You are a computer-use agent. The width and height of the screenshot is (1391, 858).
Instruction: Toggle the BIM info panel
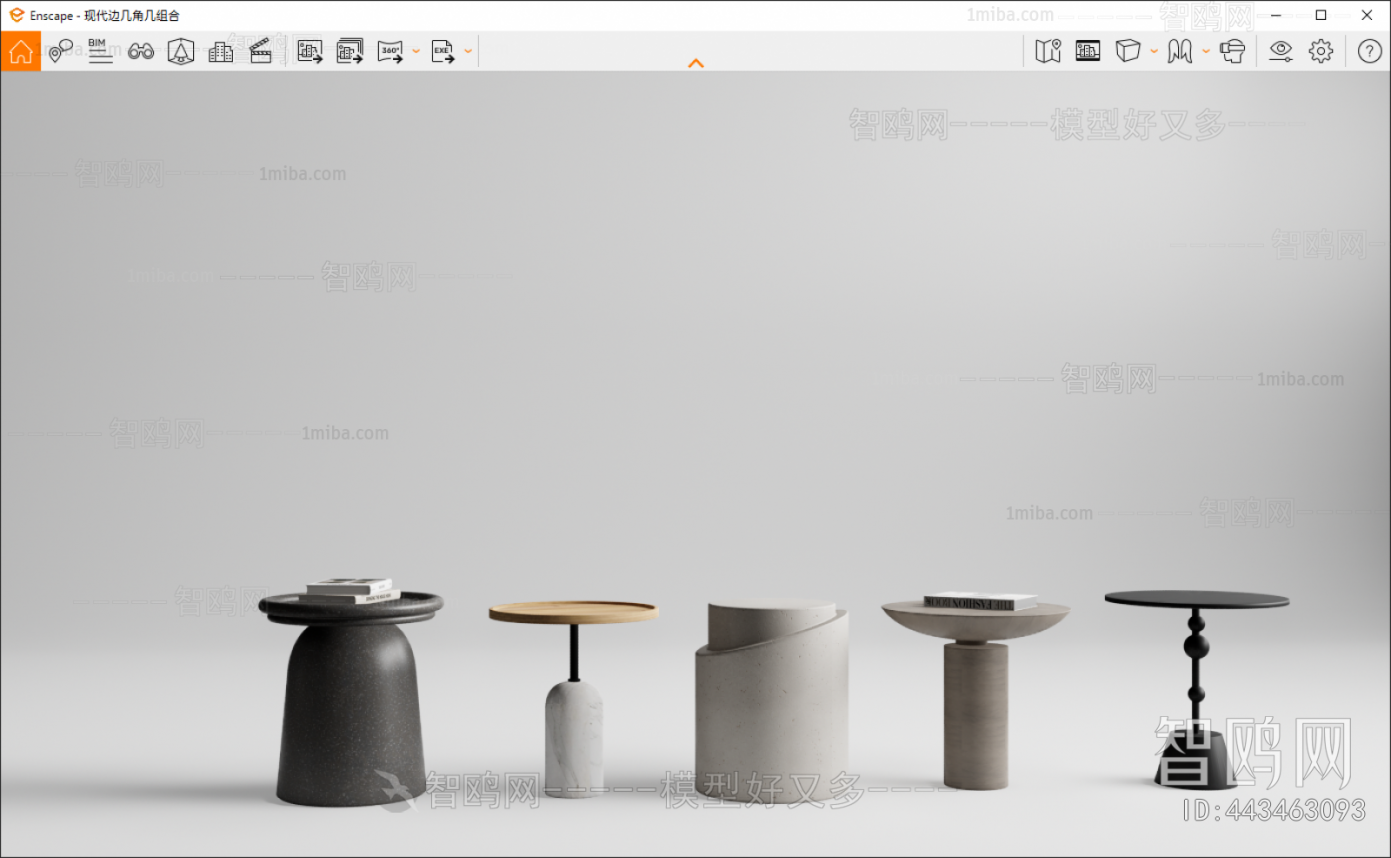coord(100,51)
